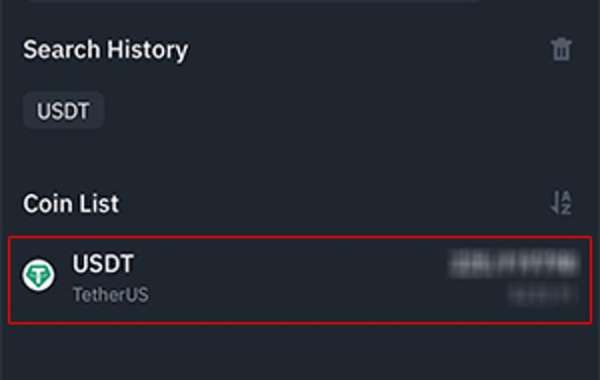Viewport: 600px width, 380px height.
Task: Re-run the USDT search from history
Action: (x=64, y=110)
